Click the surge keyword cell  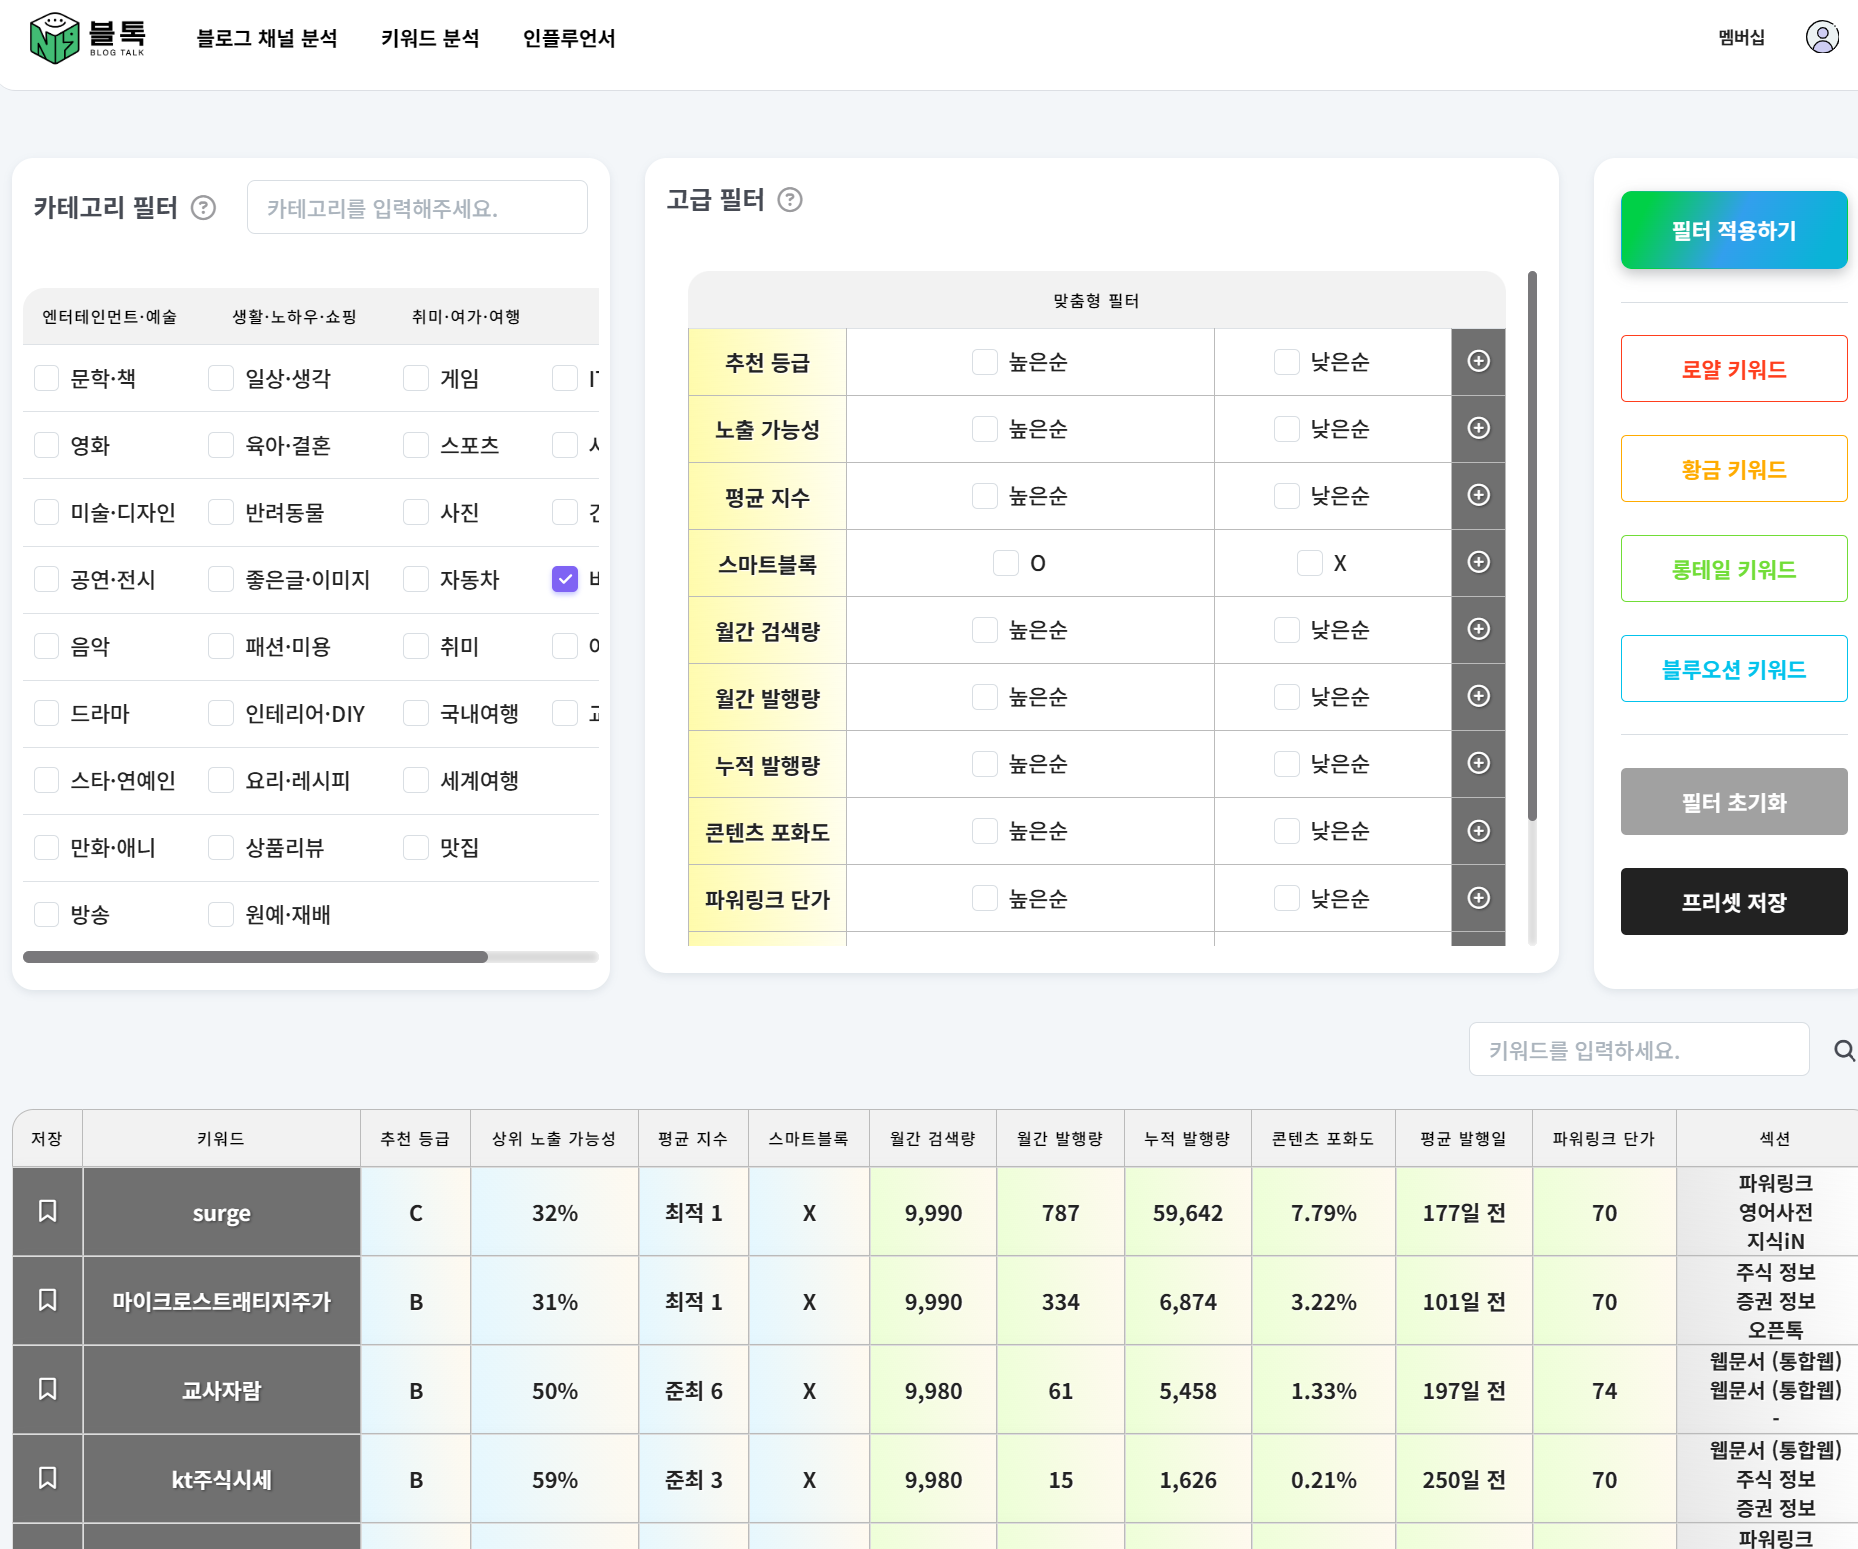coord(221,1212)
